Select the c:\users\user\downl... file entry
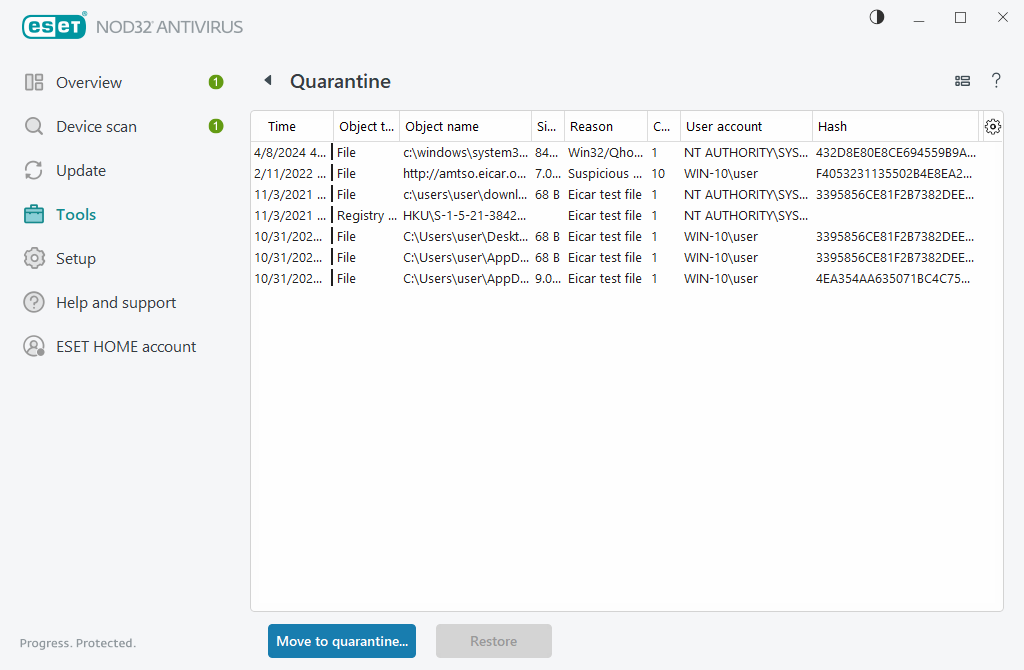This screenshot has height=670, width=1024. [x=465, y=195]
